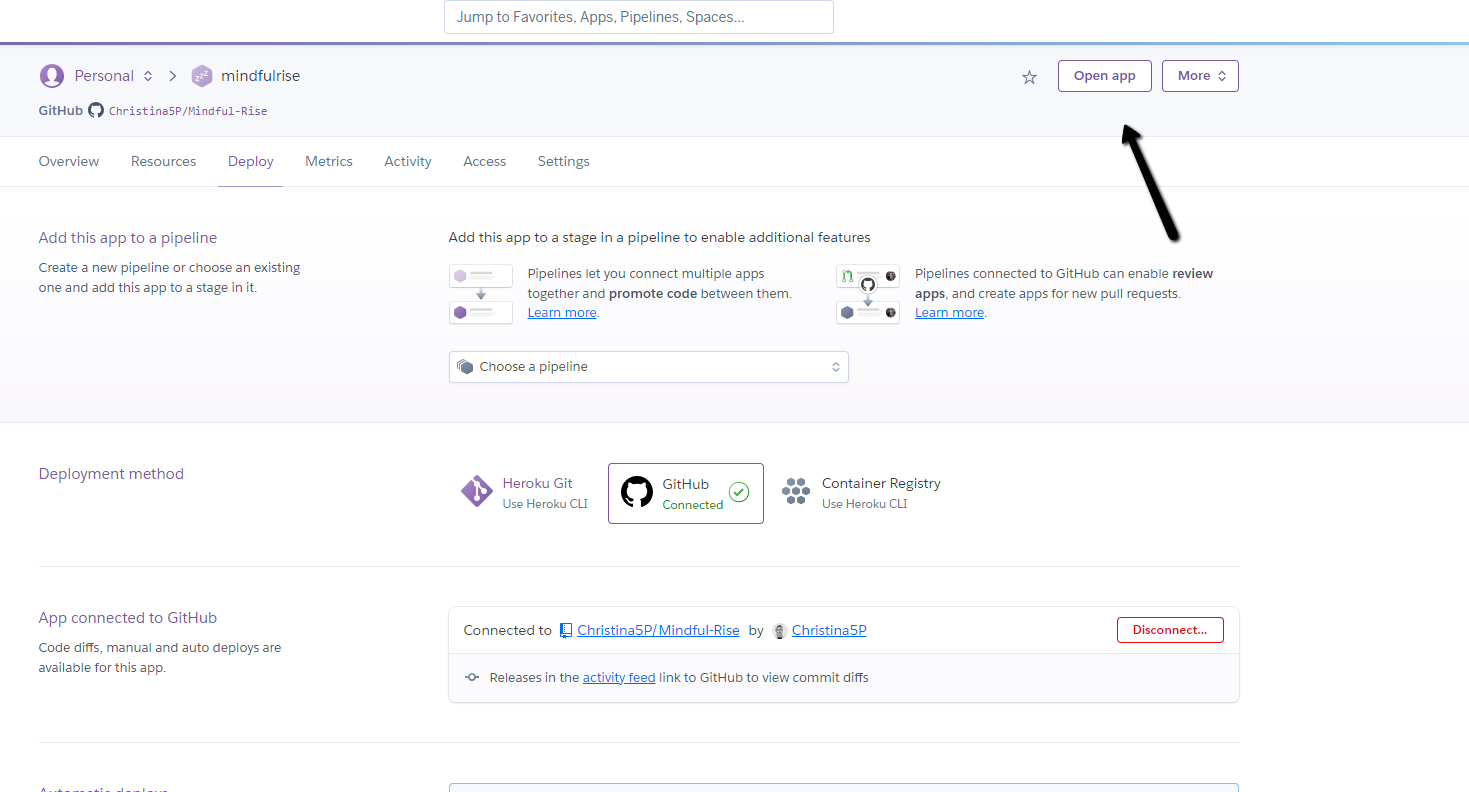Select Heroku Git deployment method
The image size is (1469, 792).
(x=524, y=493)
